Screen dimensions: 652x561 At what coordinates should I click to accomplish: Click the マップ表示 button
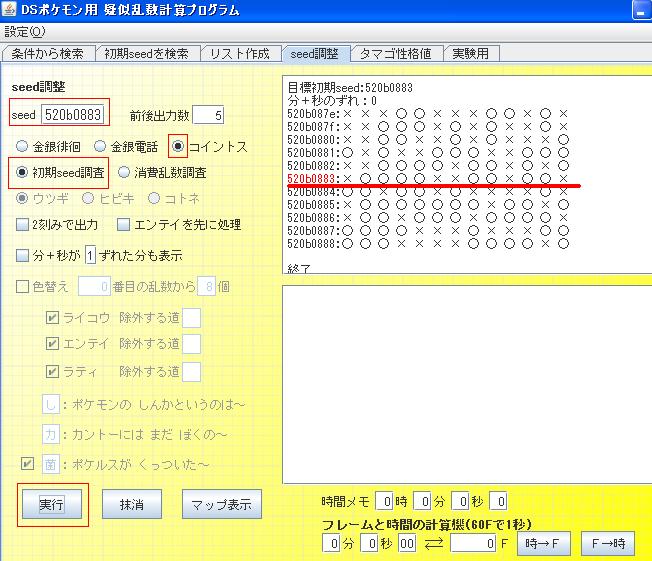click(x=222, y=504)
